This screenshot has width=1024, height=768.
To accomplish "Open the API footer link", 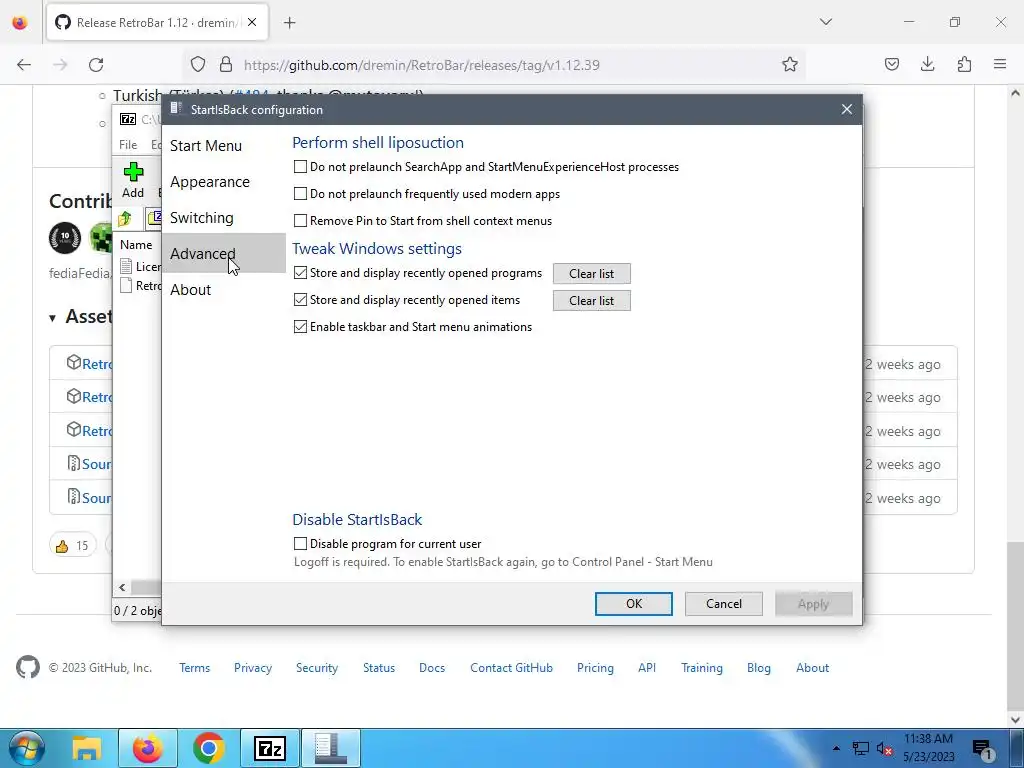I will (647, 667).
